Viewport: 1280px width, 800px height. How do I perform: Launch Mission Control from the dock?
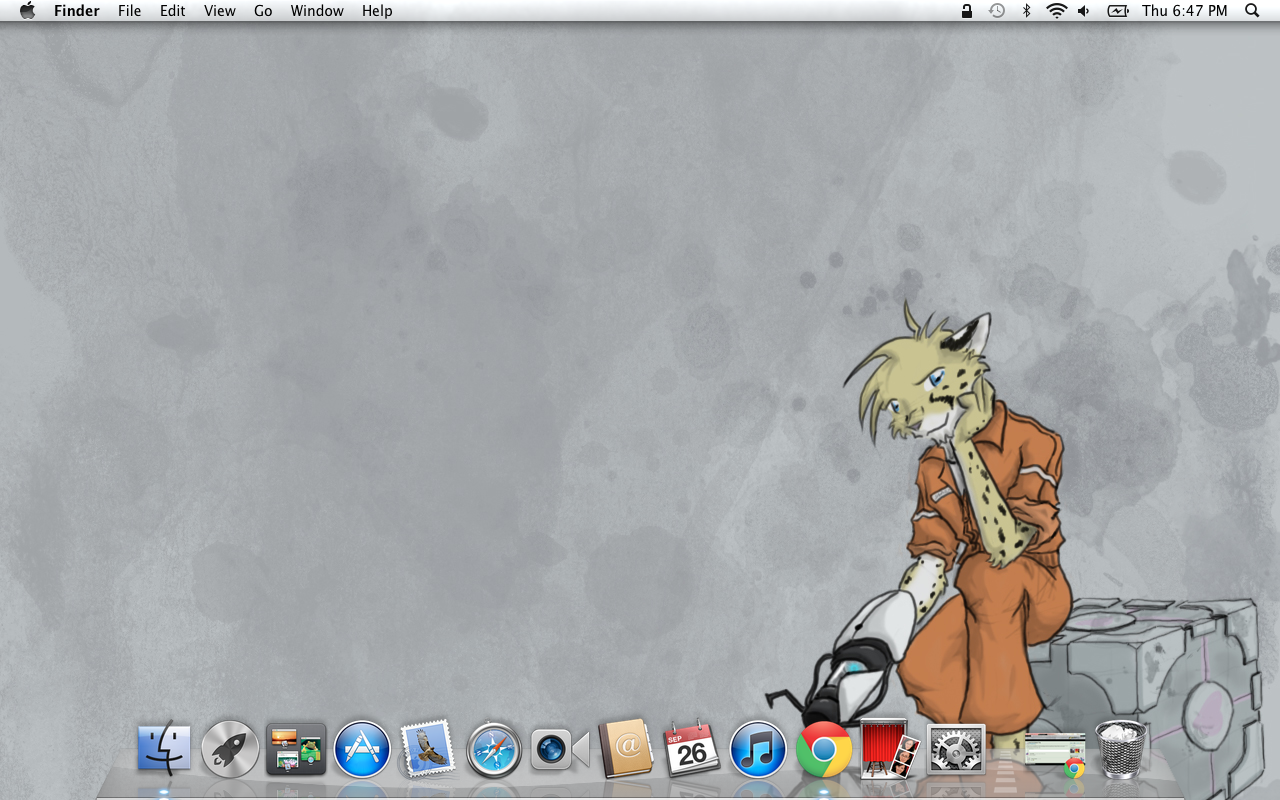296,749
